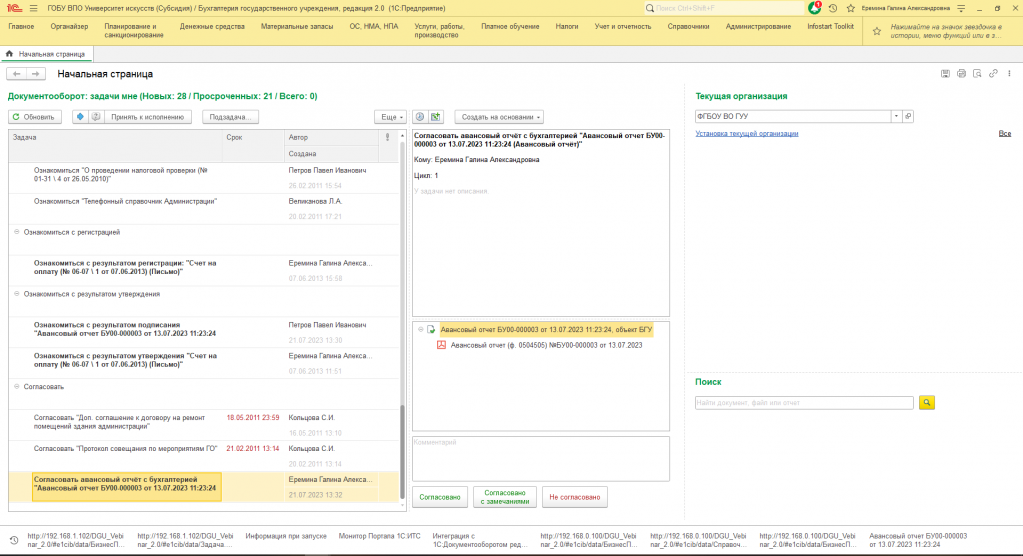Click the yellow search magnifier button
This screenshot has height=556, width=1023.
[927, 402]
